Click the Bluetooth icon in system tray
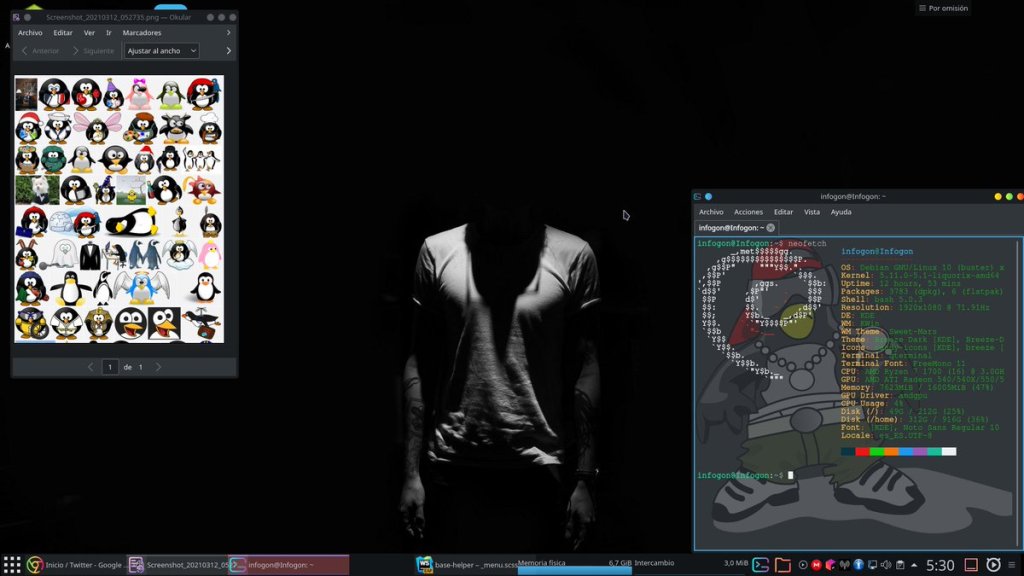 (858, 565)
